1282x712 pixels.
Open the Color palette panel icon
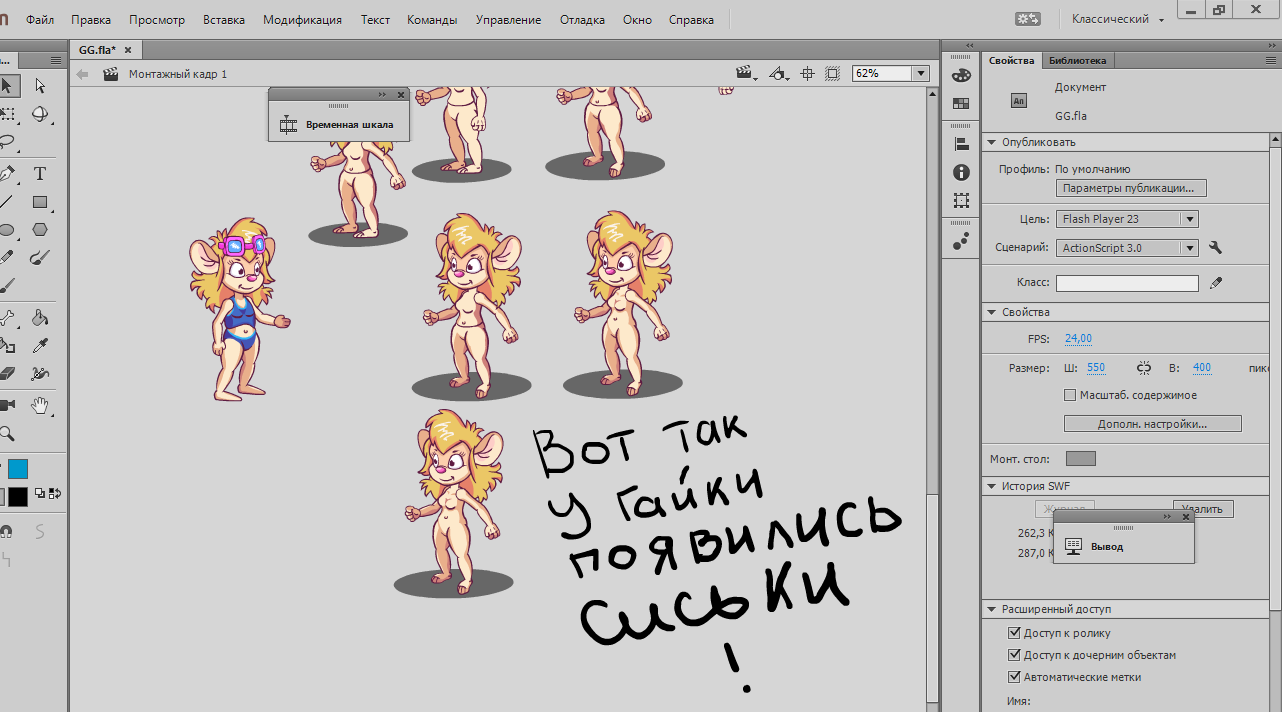(961, 75)
